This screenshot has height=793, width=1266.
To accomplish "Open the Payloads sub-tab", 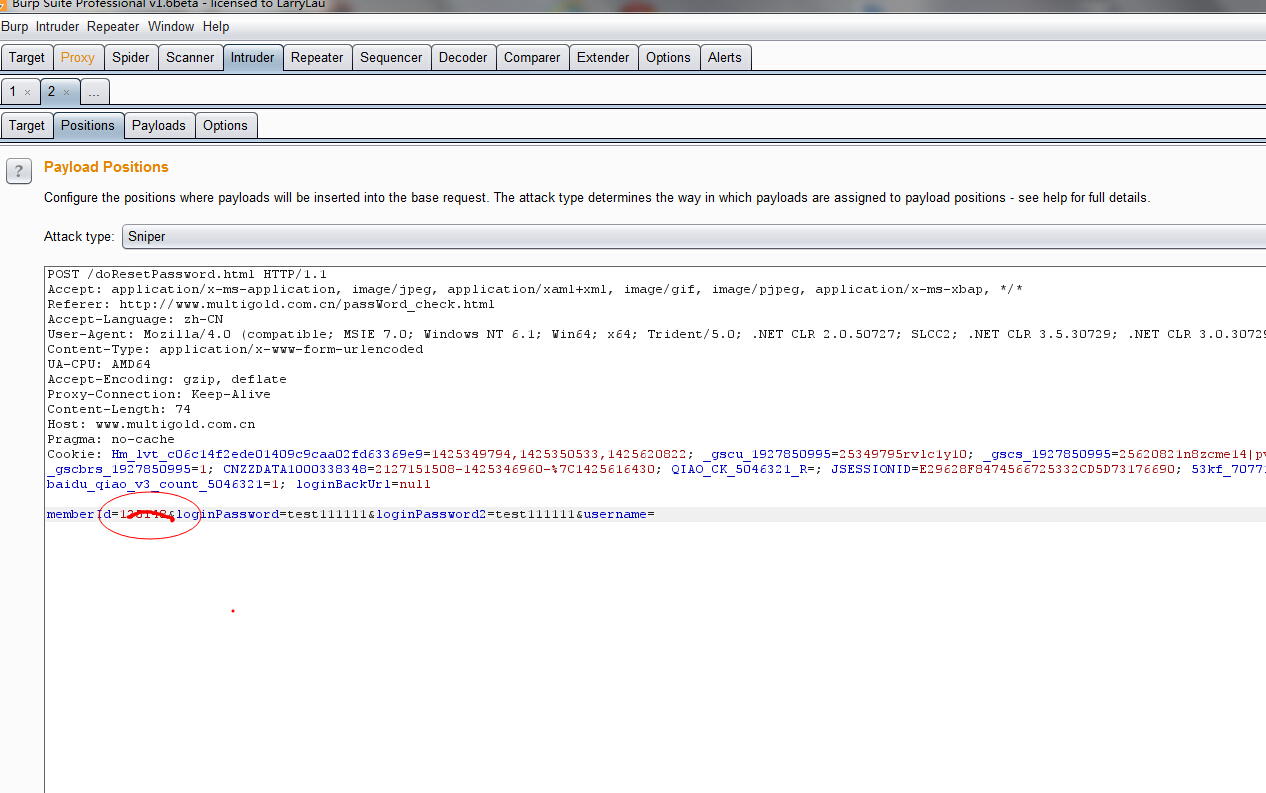I will pos(159,126).
